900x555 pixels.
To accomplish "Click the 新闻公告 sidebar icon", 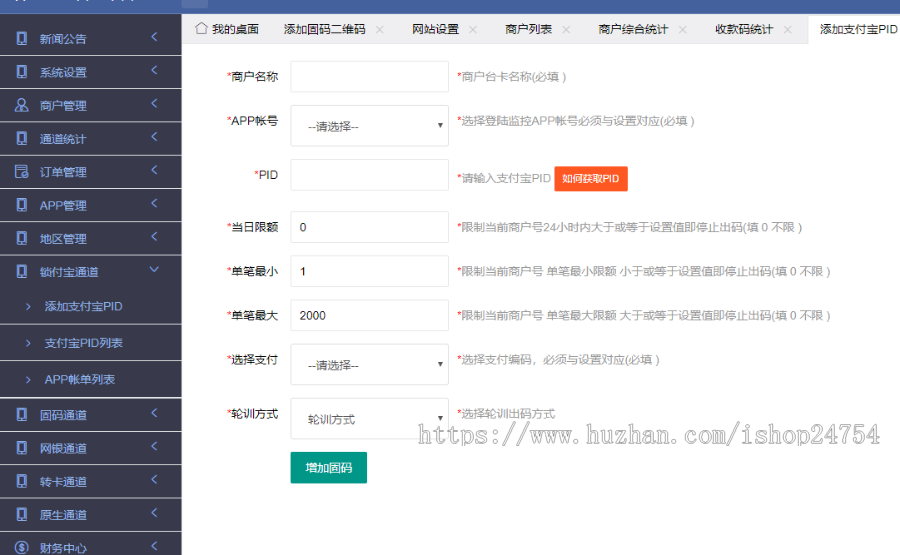I will [x=22, y=38].
